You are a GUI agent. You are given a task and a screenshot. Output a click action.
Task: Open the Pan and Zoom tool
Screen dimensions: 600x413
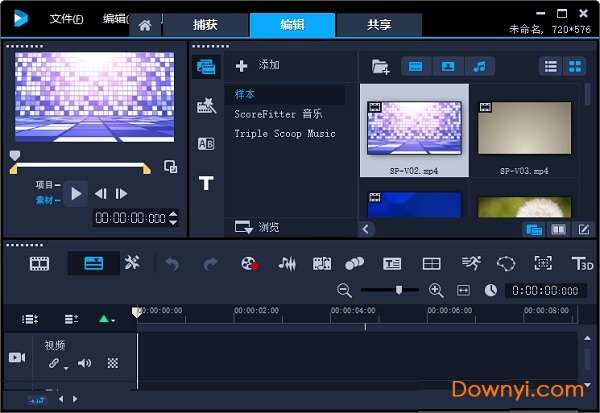click(543, 263)
